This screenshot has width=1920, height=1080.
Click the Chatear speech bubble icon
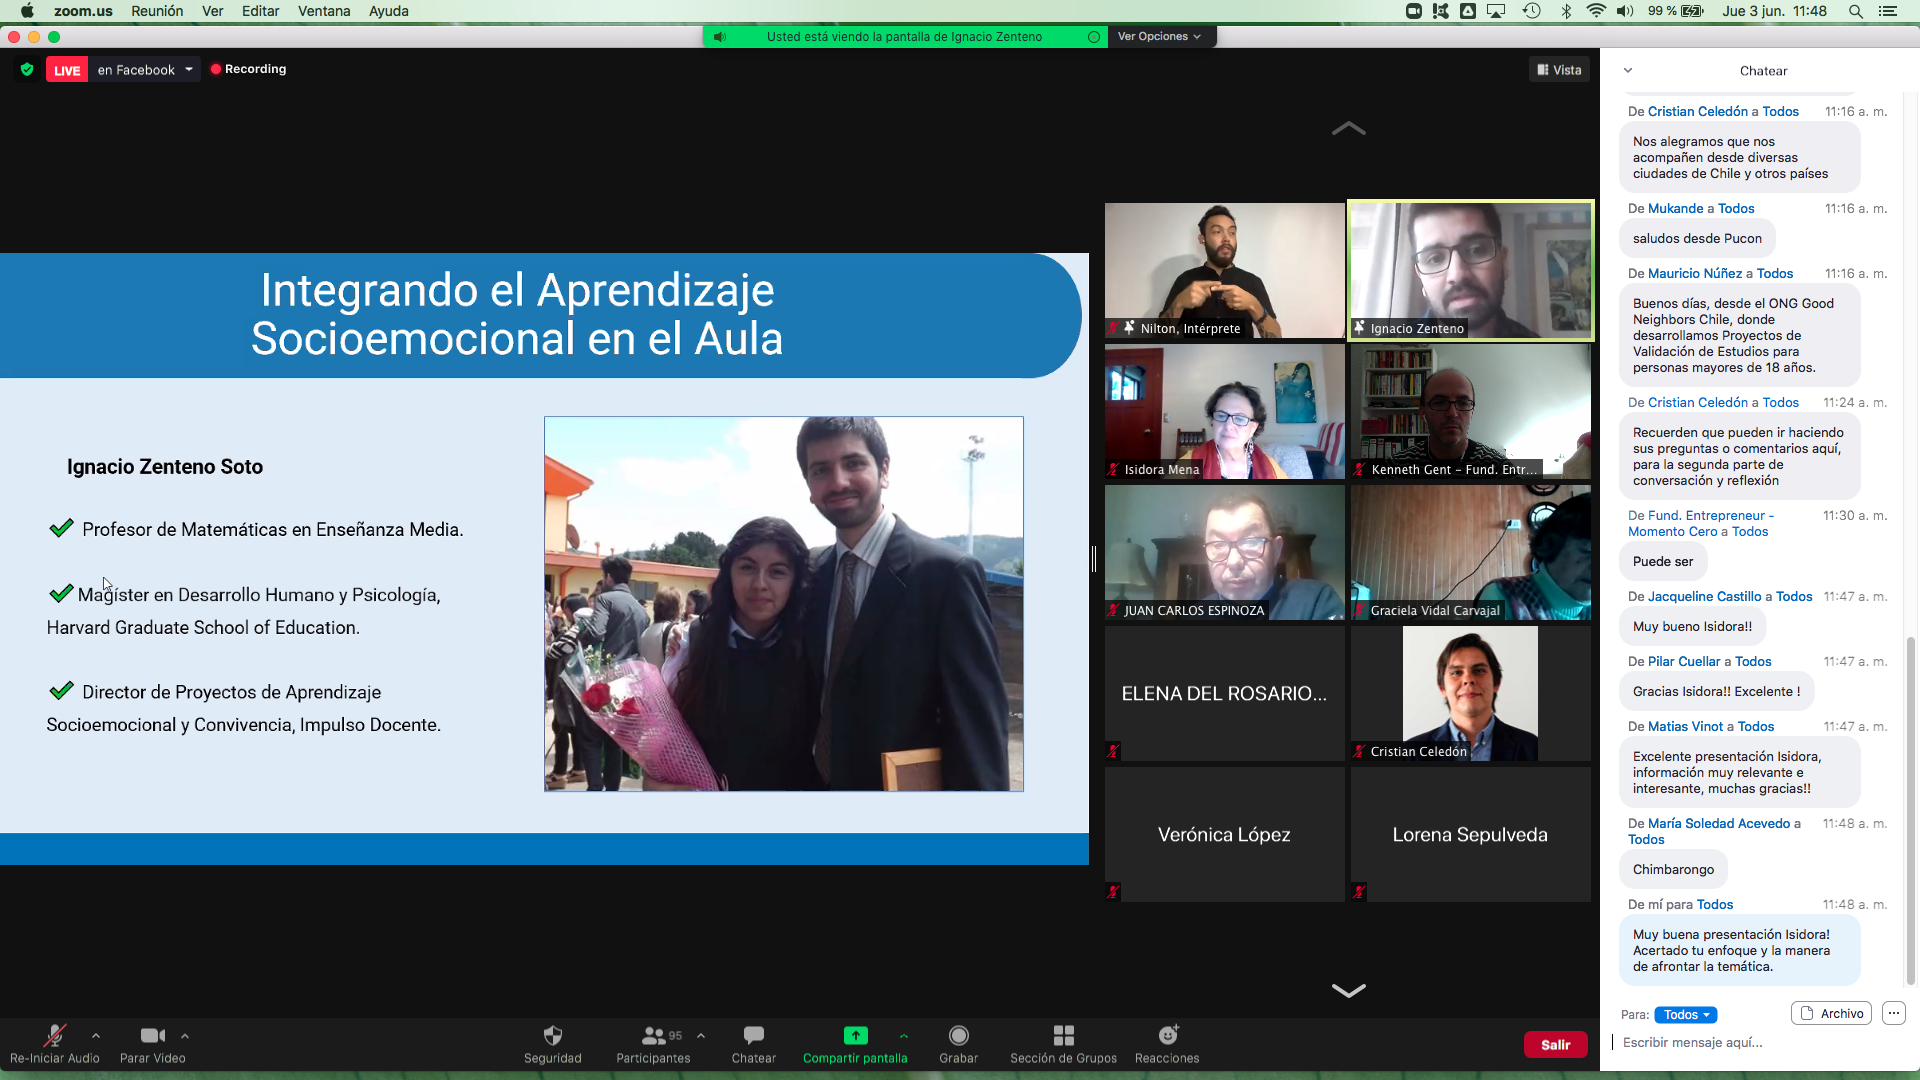tap(753, 1036)
